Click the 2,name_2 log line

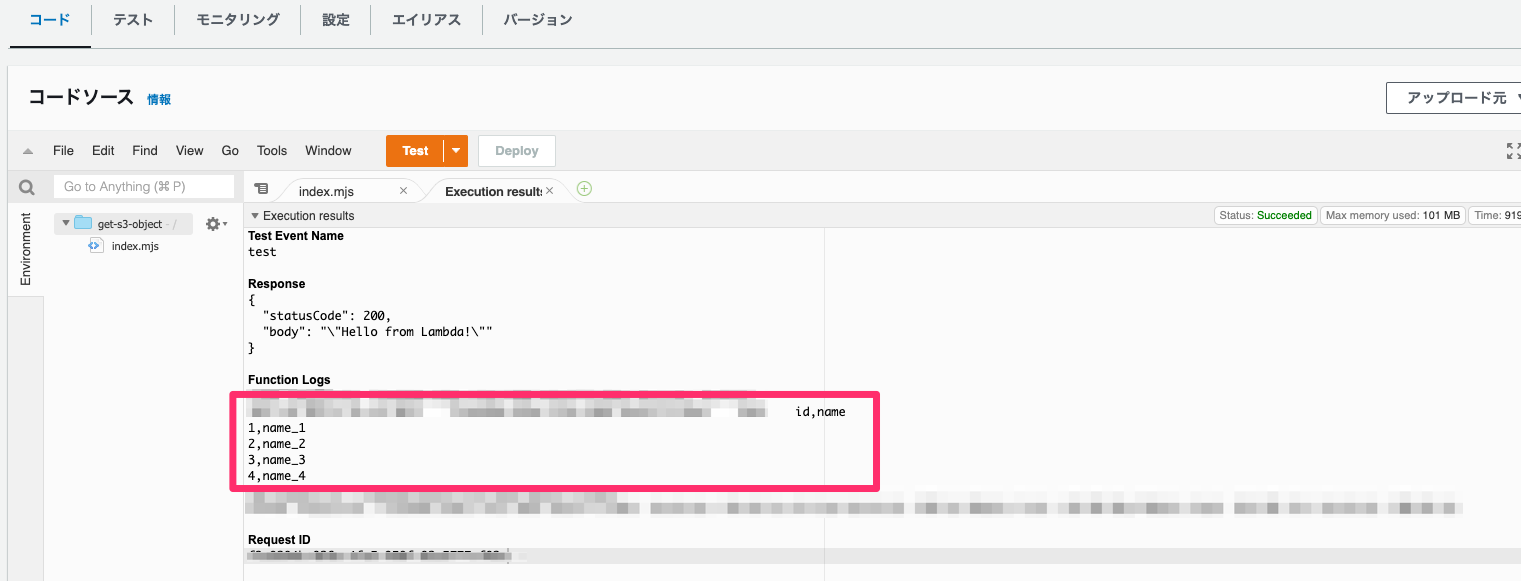(277, 444)
